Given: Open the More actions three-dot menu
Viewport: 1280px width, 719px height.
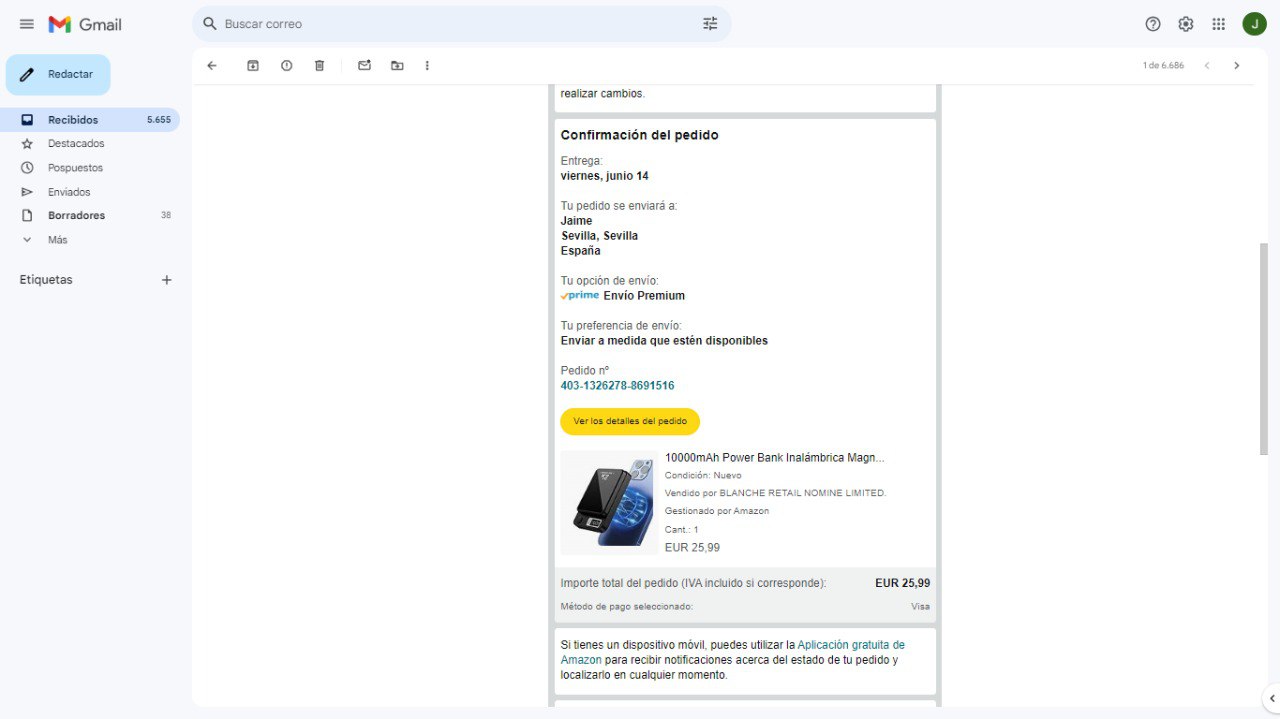Looking at the screenshot, I should (x=427, y=66).
